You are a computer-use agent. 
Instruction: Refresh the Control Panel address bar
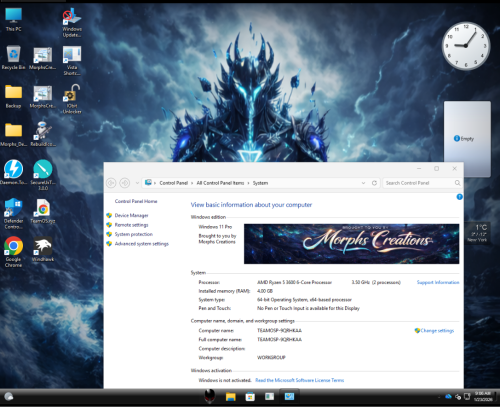point(374,183)
